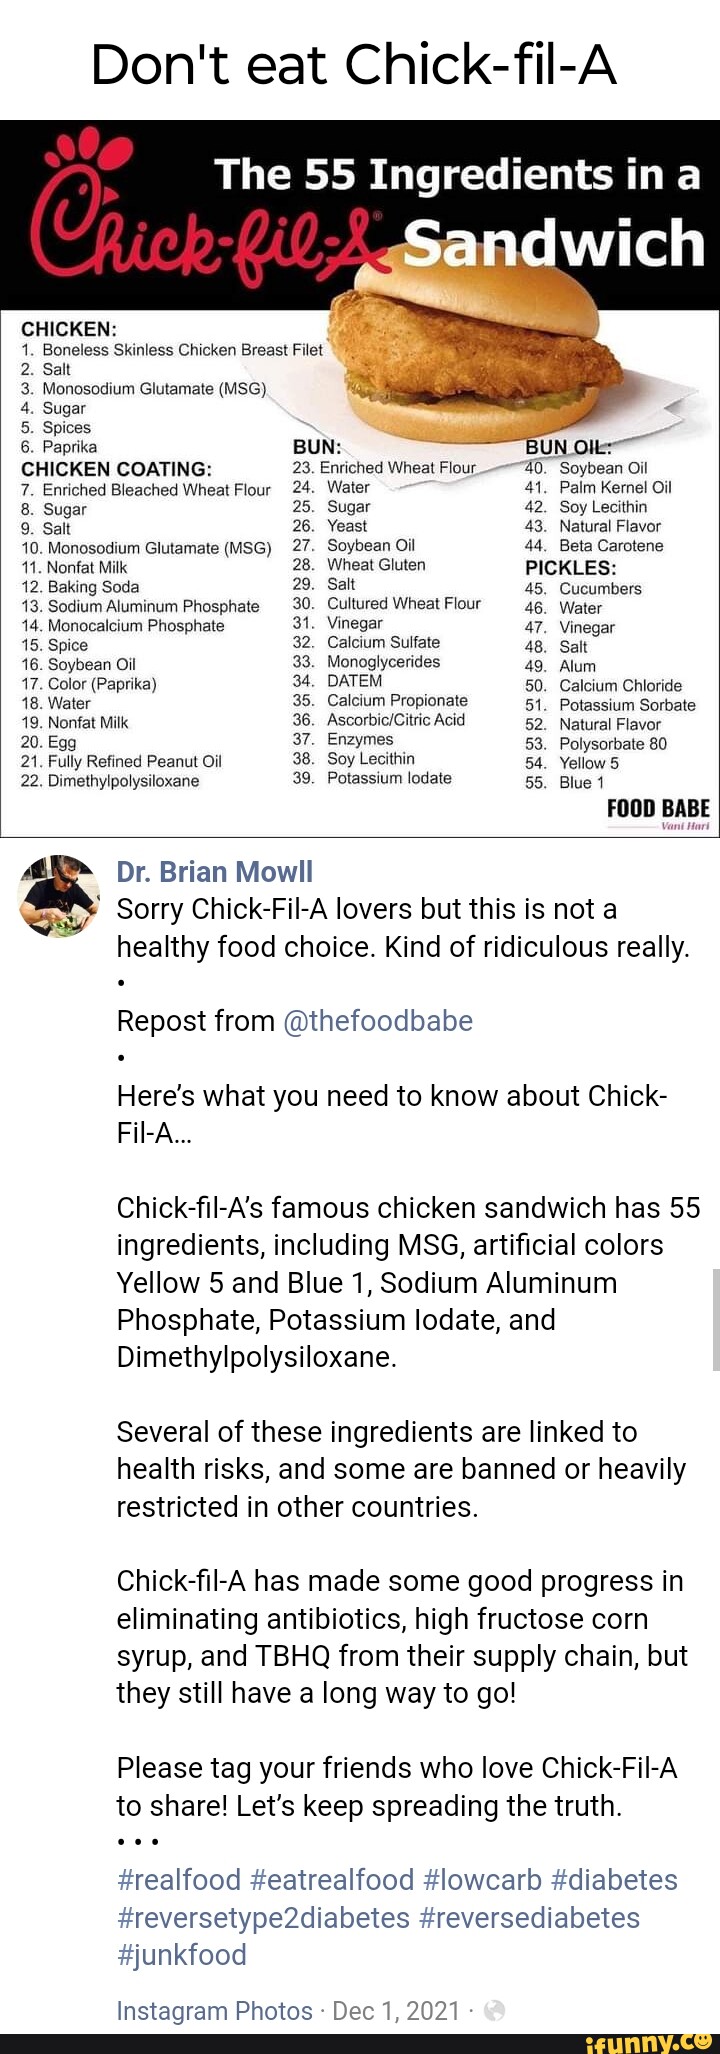Click the scrollbar handle beside the post text
720x2054 pixels.
pos(715,1319)
